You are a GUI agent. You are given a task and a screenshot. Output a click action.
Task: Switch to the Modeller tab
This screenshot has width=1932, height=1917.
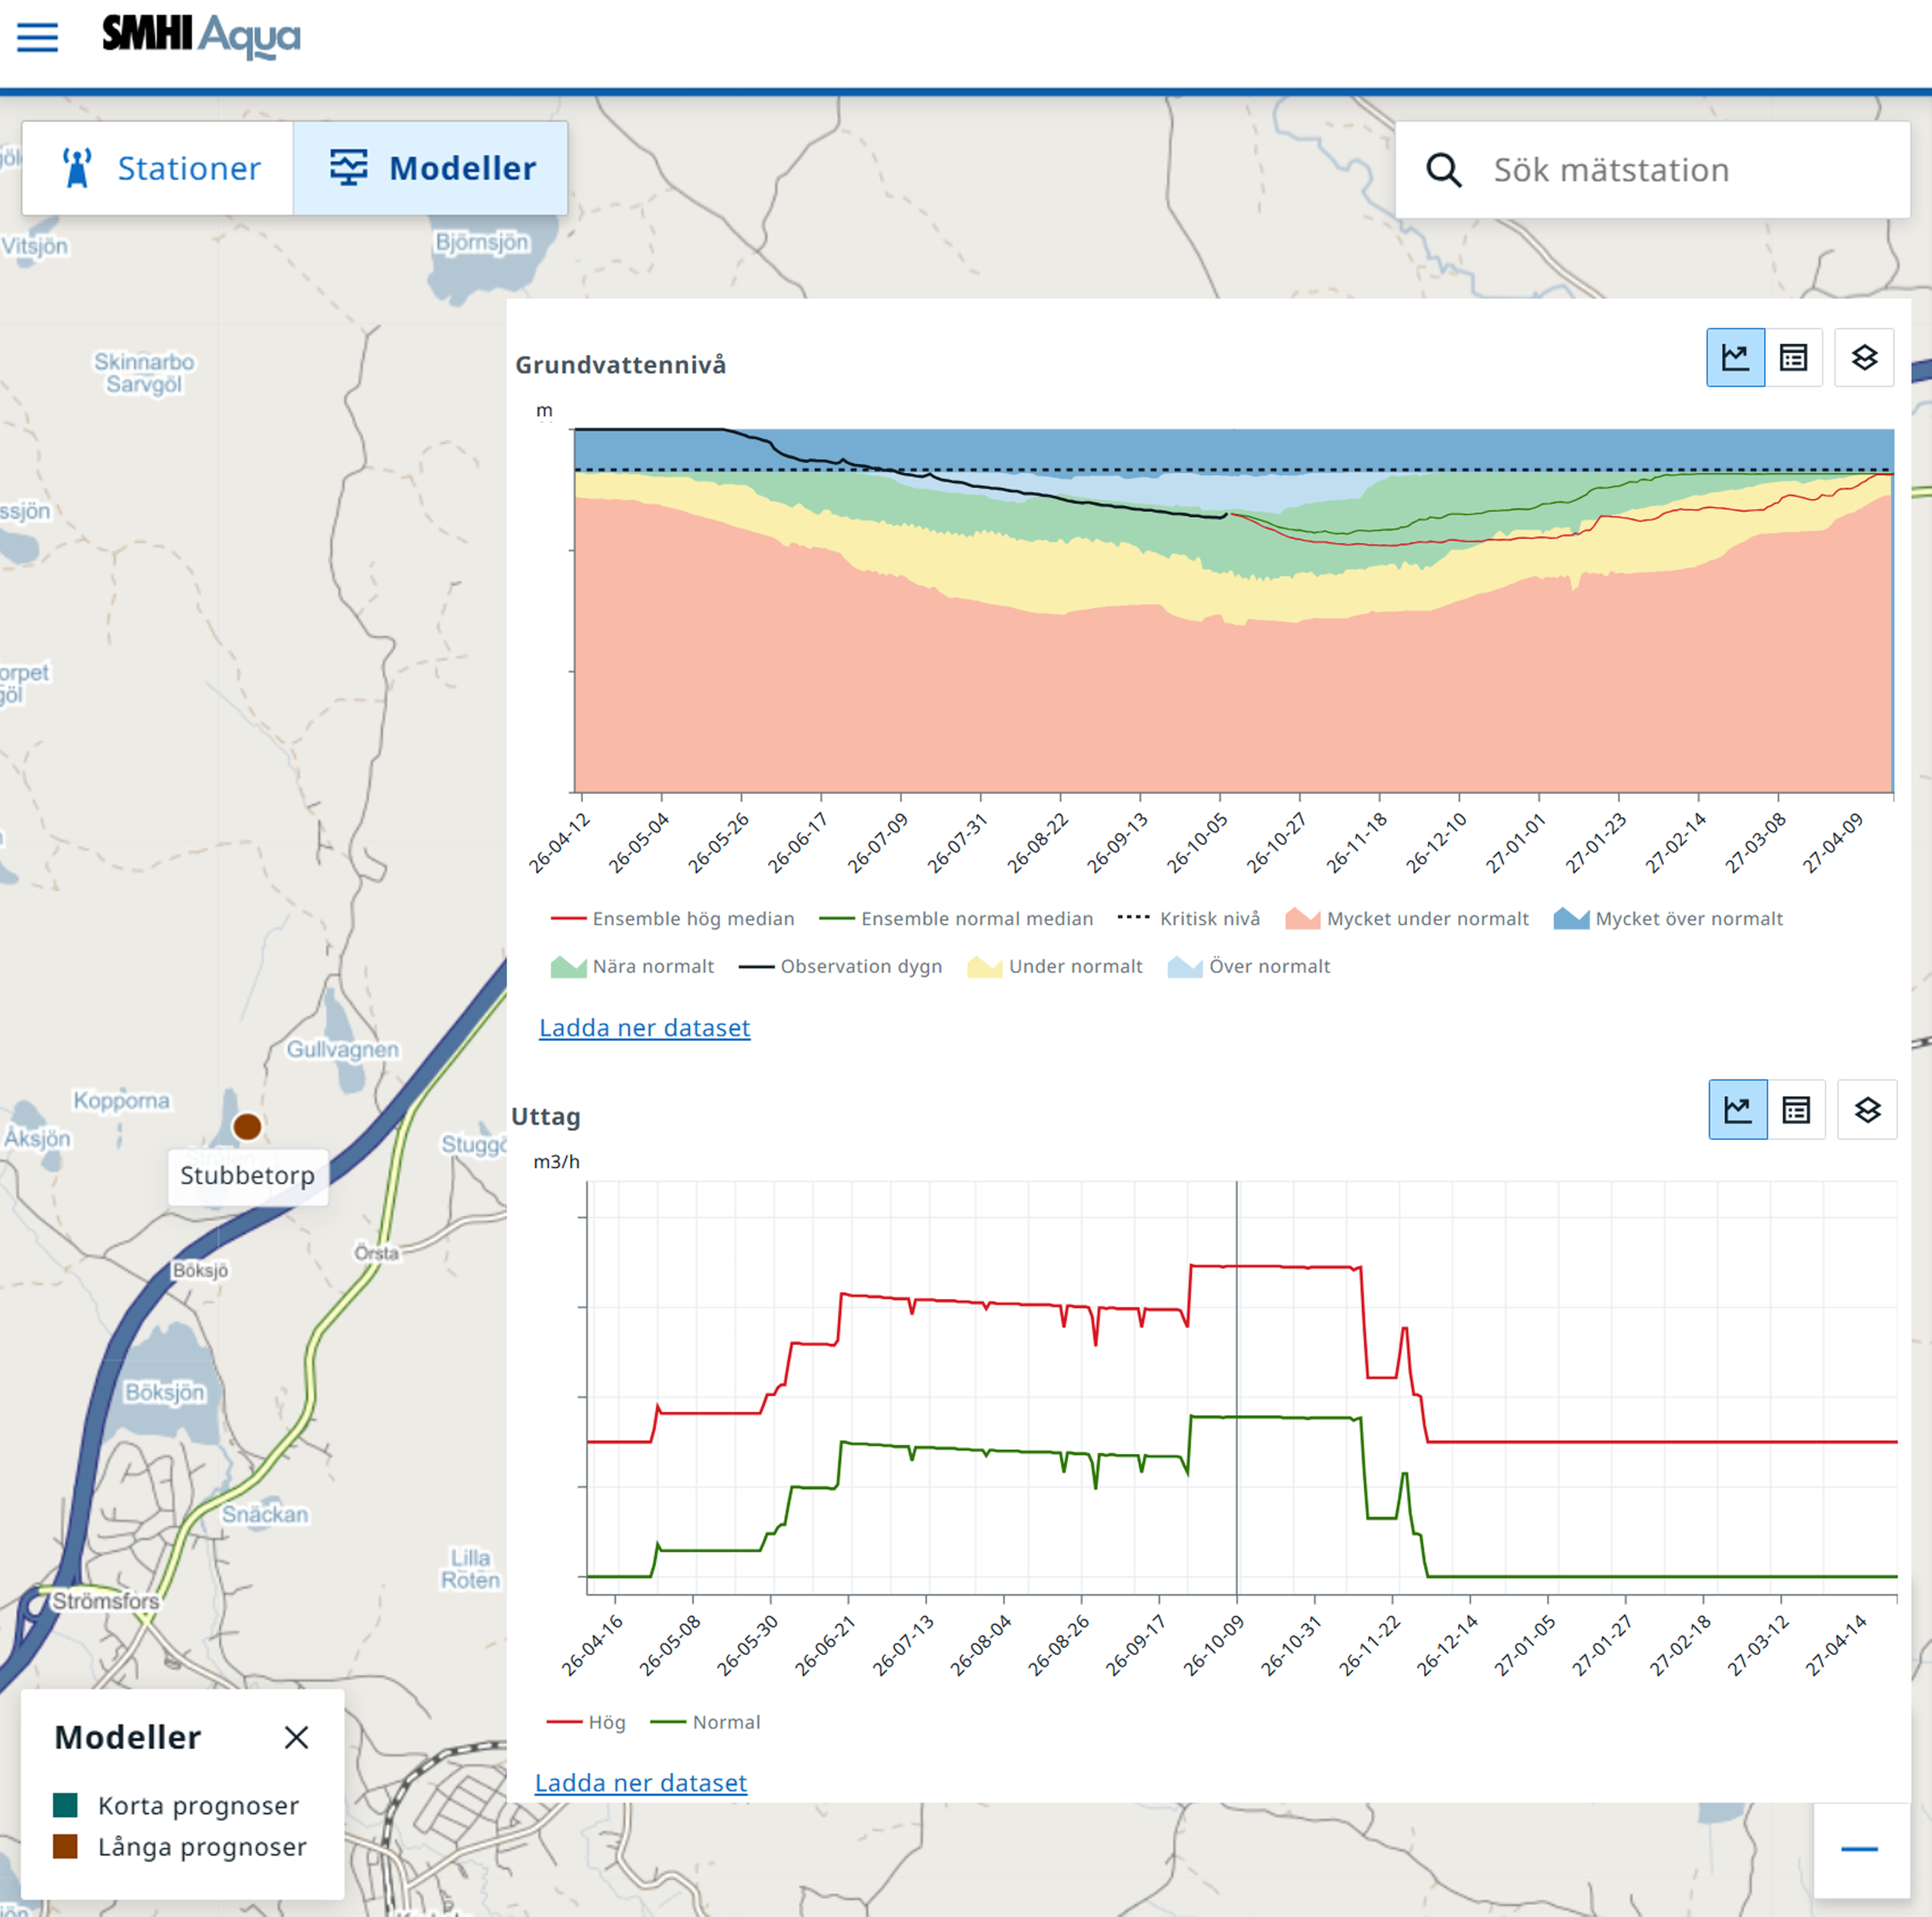click(431, 168)
